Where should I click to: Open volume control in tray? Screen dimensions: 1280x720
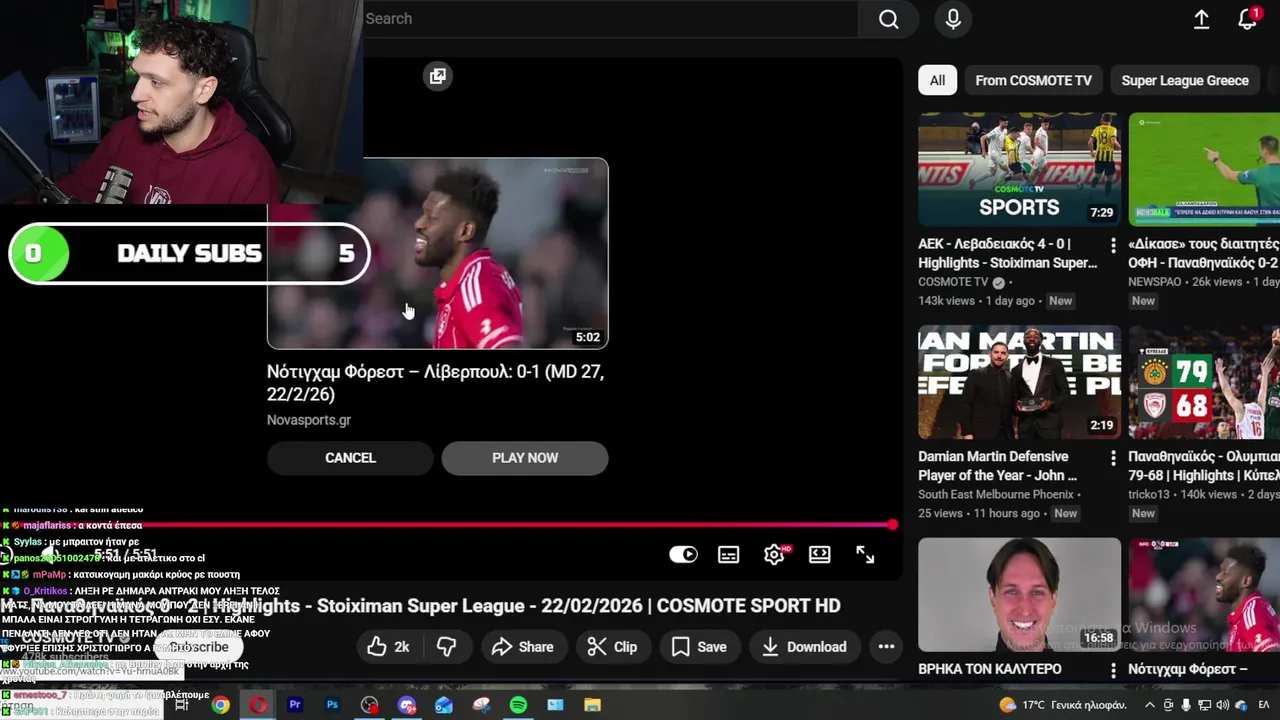point(1222,705)
